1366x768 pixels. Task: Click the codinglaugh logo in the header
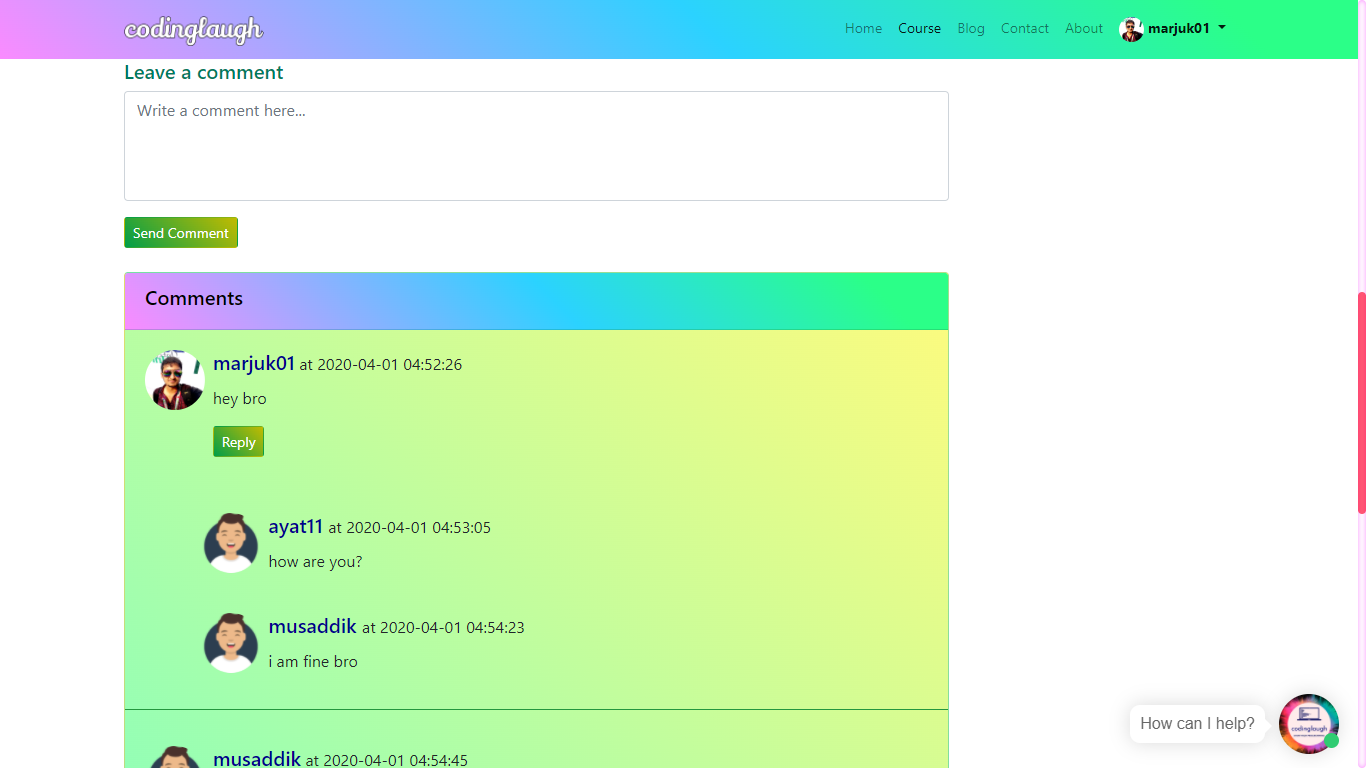pyautogui.click(x=193, y=30)
